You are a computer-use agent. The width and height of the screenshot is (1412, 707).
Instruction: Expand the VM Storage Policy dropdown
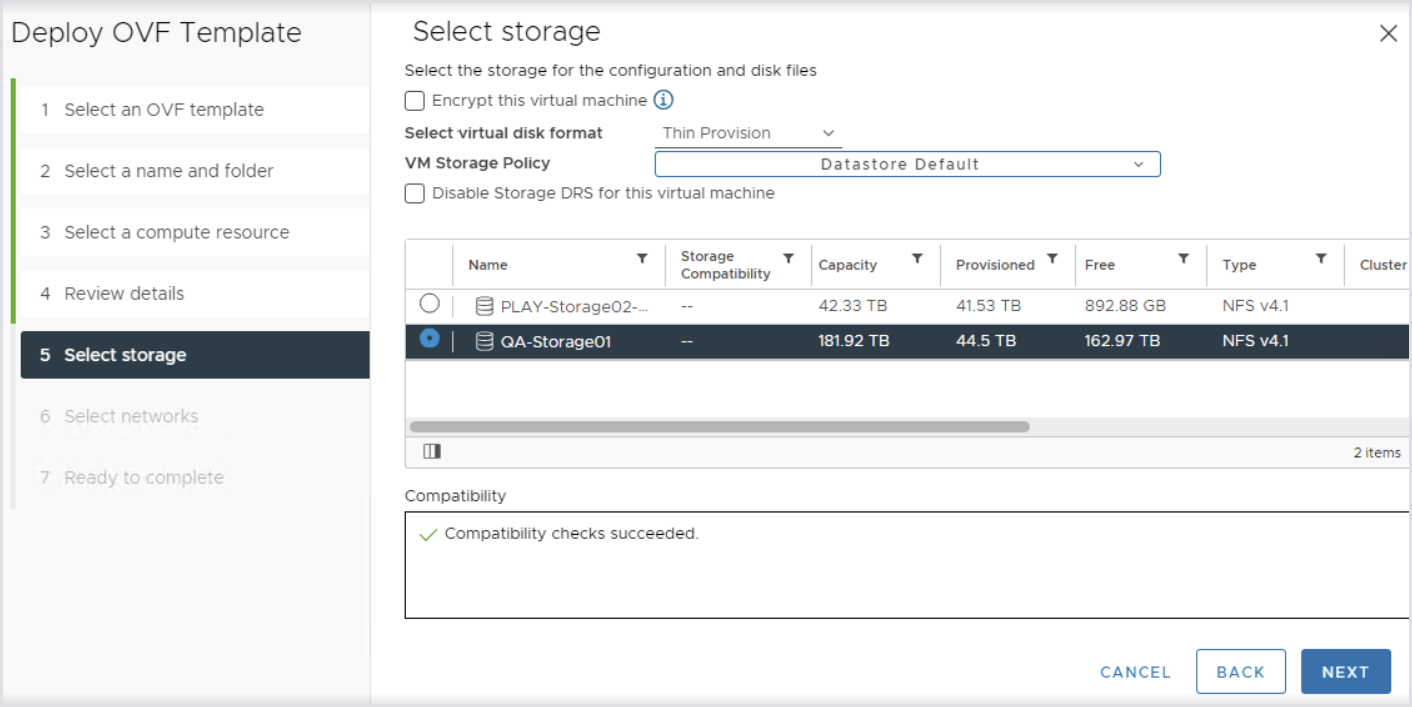tap(907, 164)
